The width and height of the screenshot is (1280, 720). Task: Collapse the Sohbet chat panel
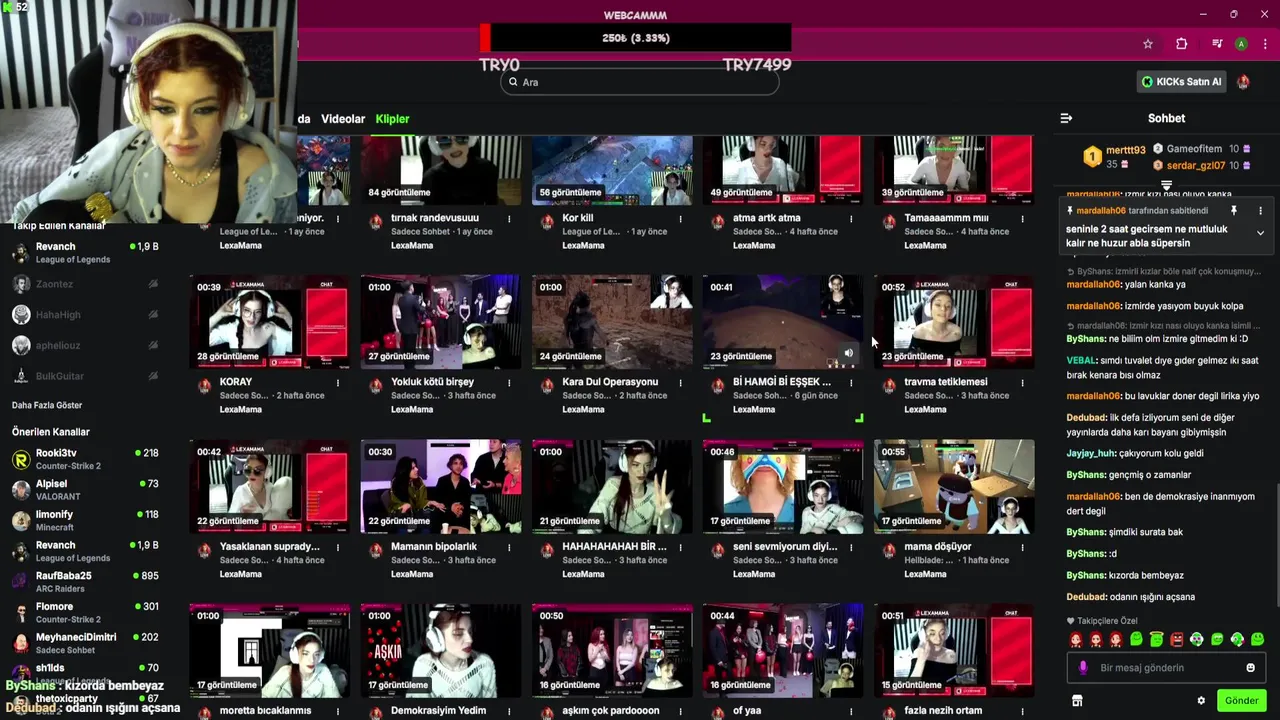(x=1066, y=118)
